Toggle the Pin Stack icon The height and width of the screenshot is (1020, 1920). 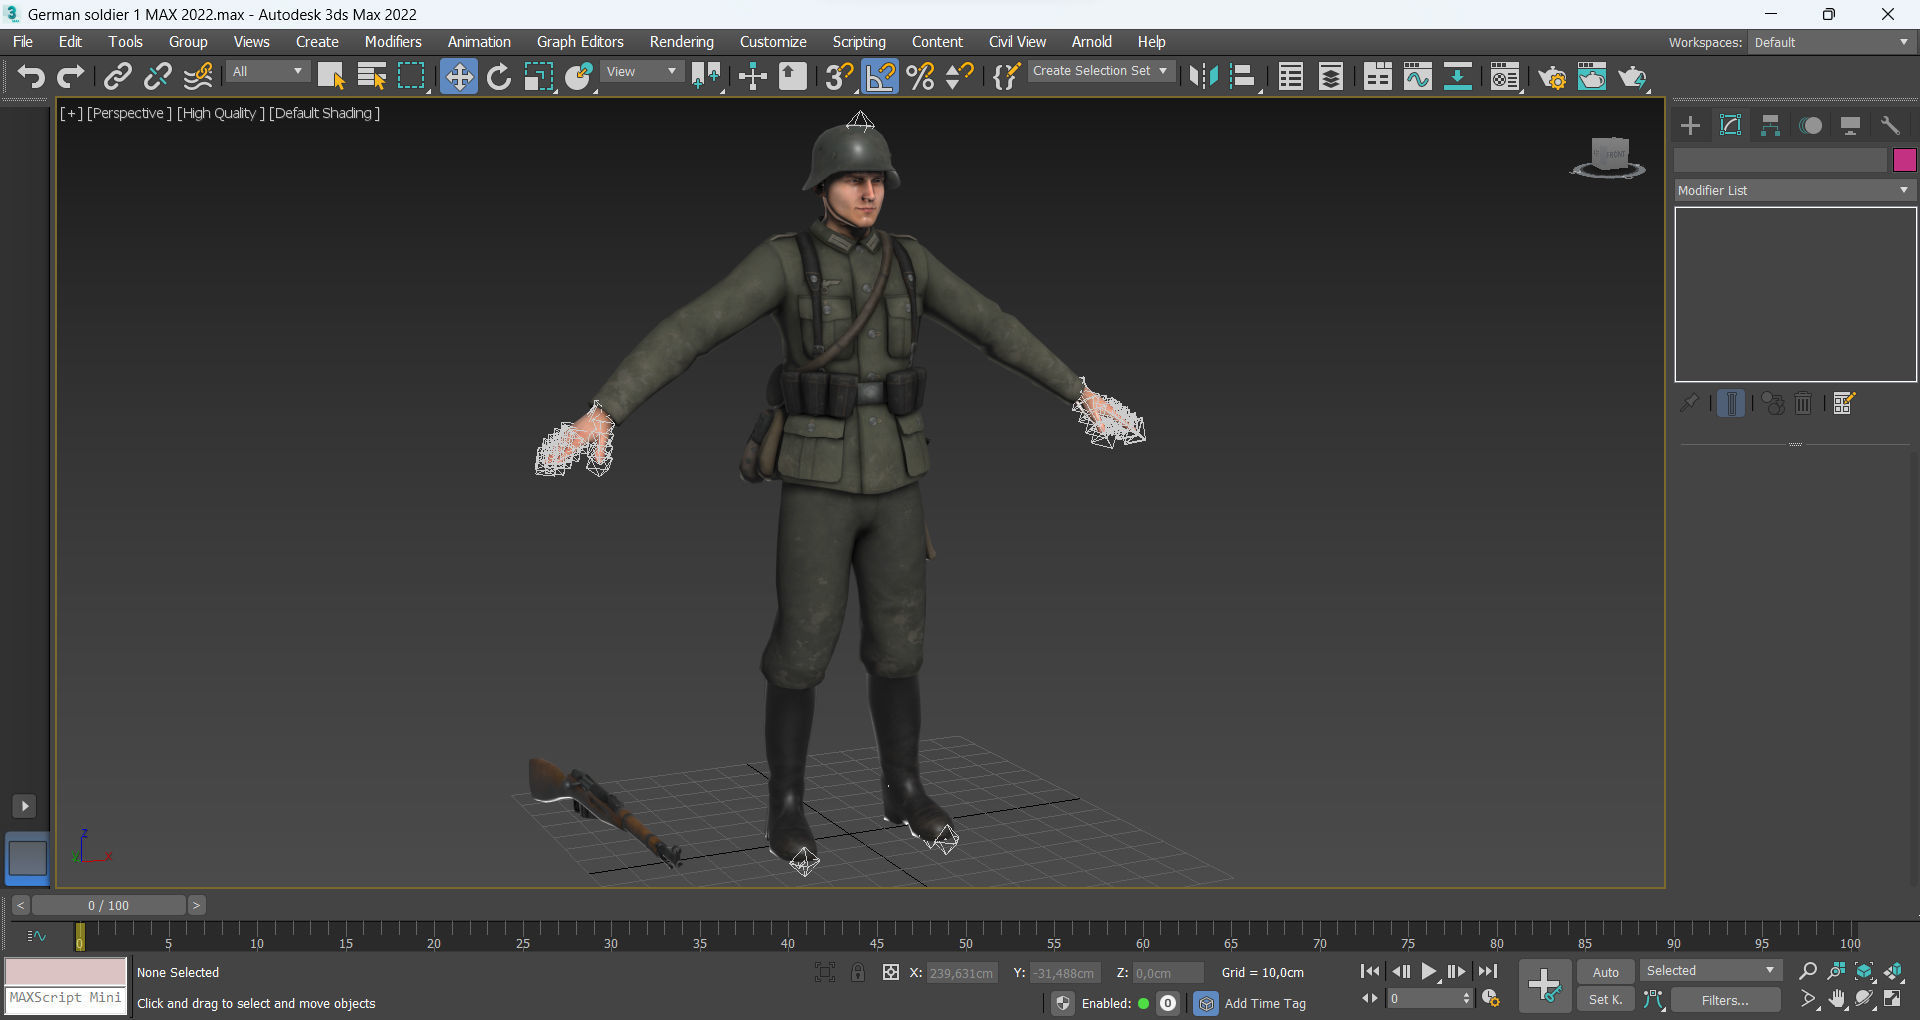tap(1689, 403)
